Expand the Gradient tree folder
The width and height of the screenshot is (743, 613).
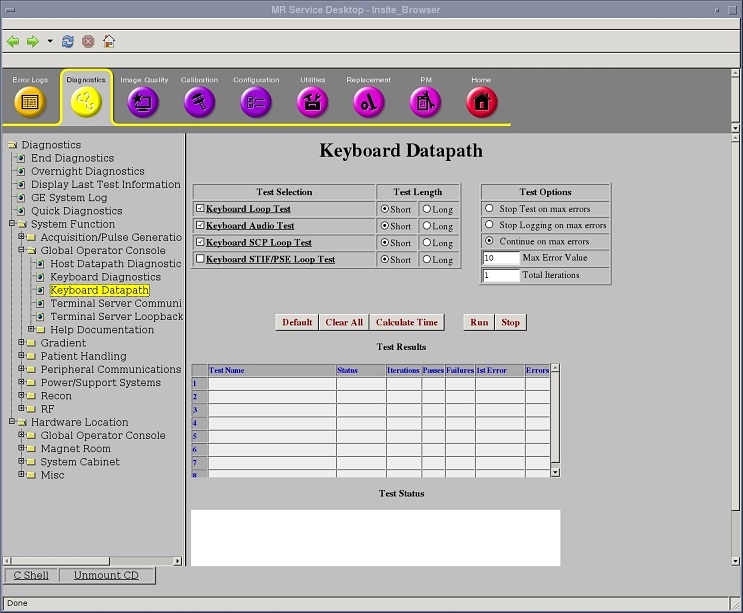coord(21,343)
